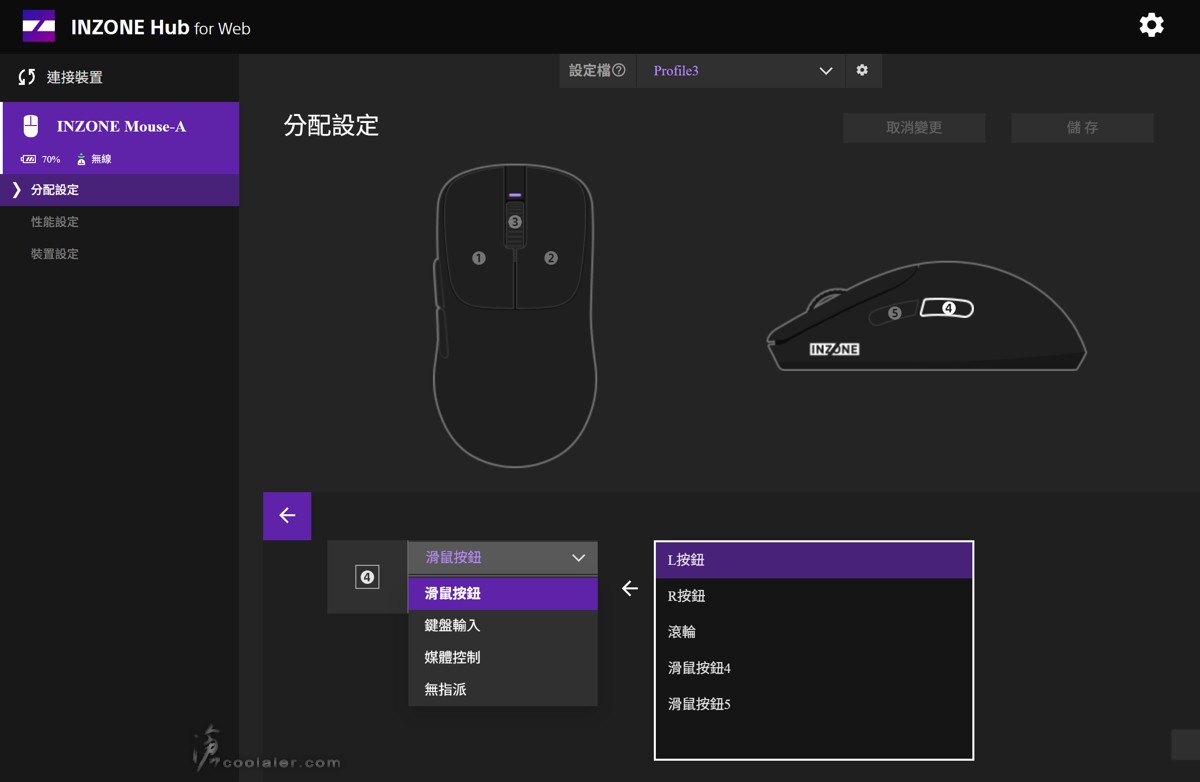Click the button 4 indicator box

click(367, 577)
